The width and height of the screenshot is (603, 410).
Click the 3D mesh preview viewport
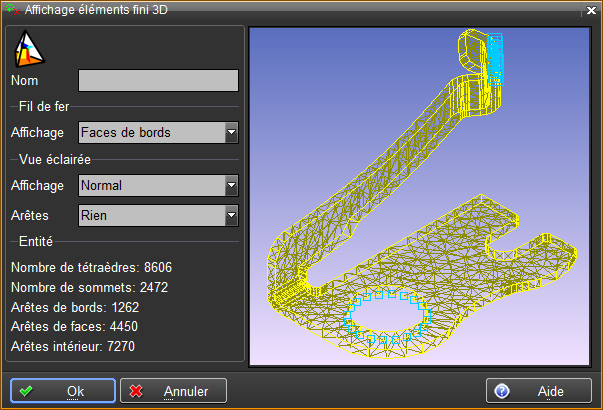click(420, 196)
